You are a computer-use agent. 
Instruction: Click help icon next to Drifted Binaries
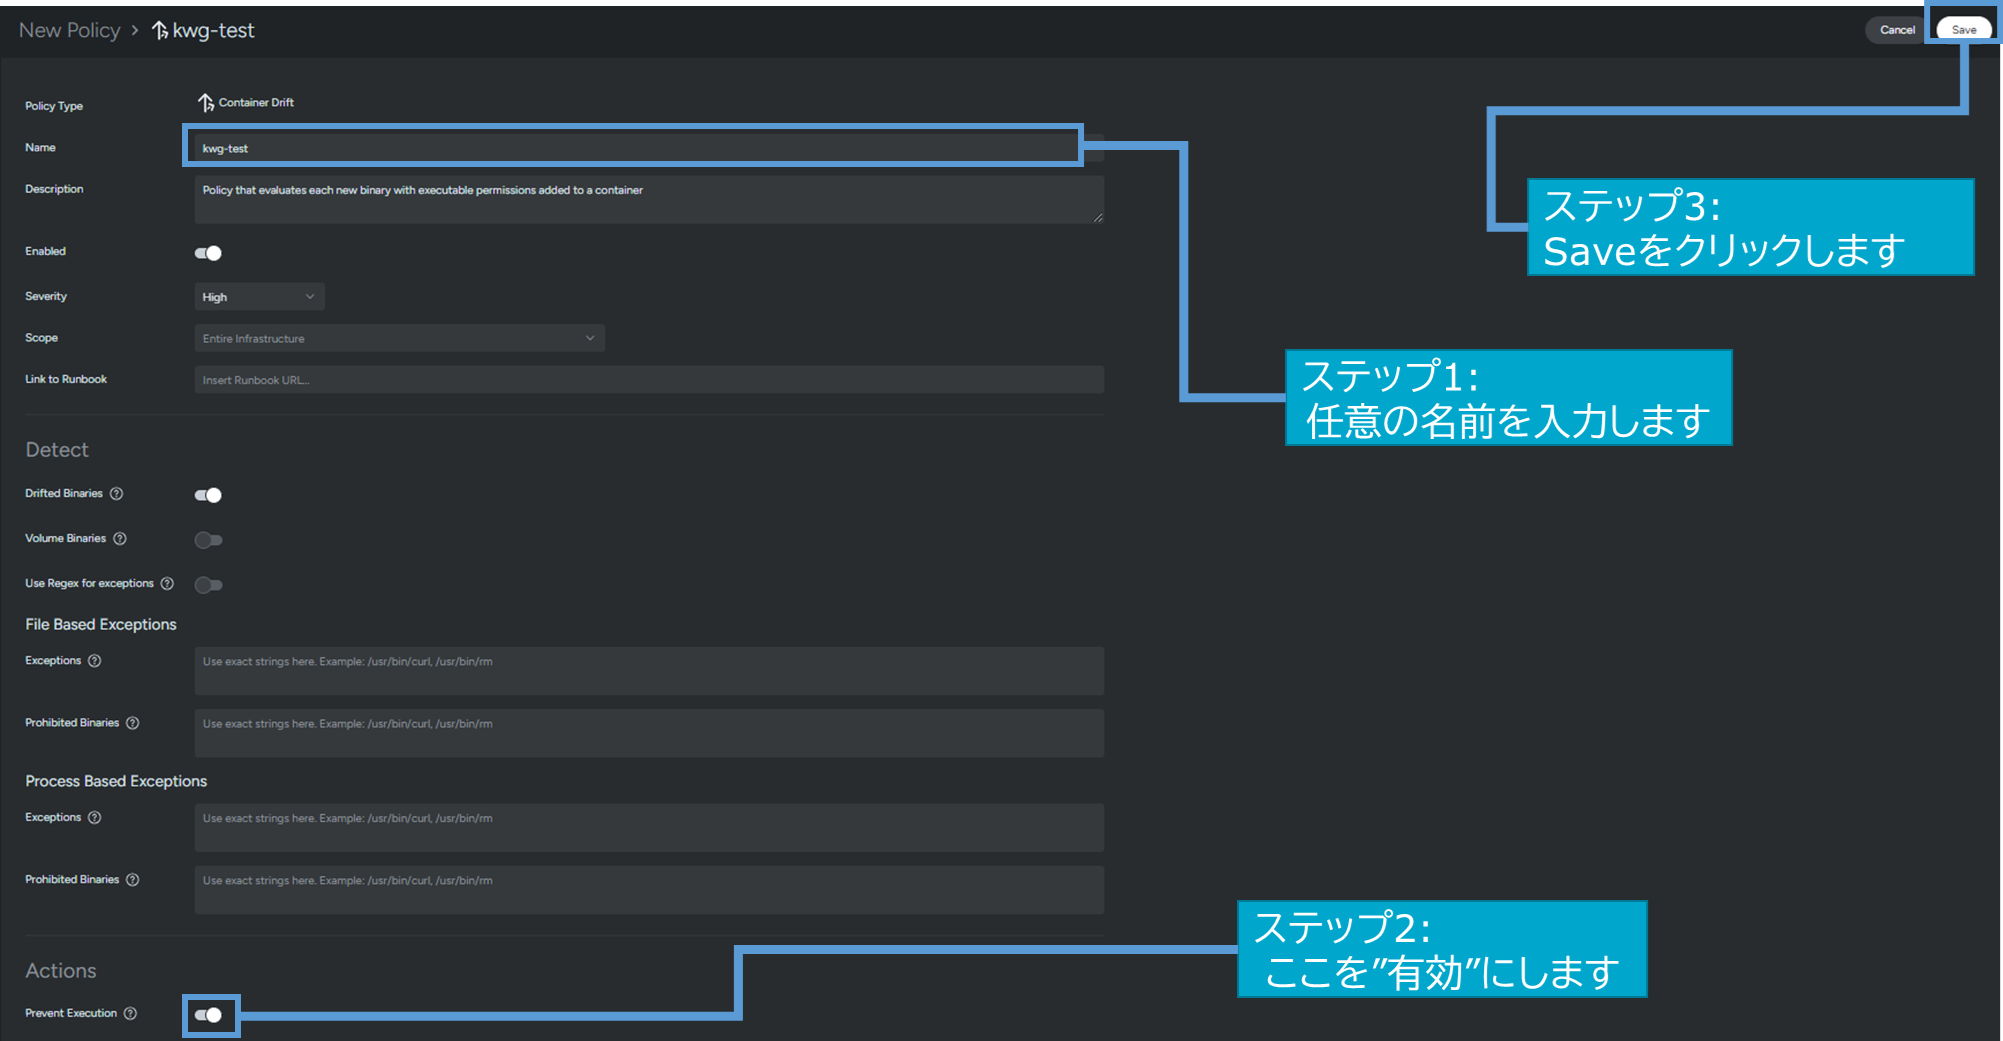click(117, 494)
